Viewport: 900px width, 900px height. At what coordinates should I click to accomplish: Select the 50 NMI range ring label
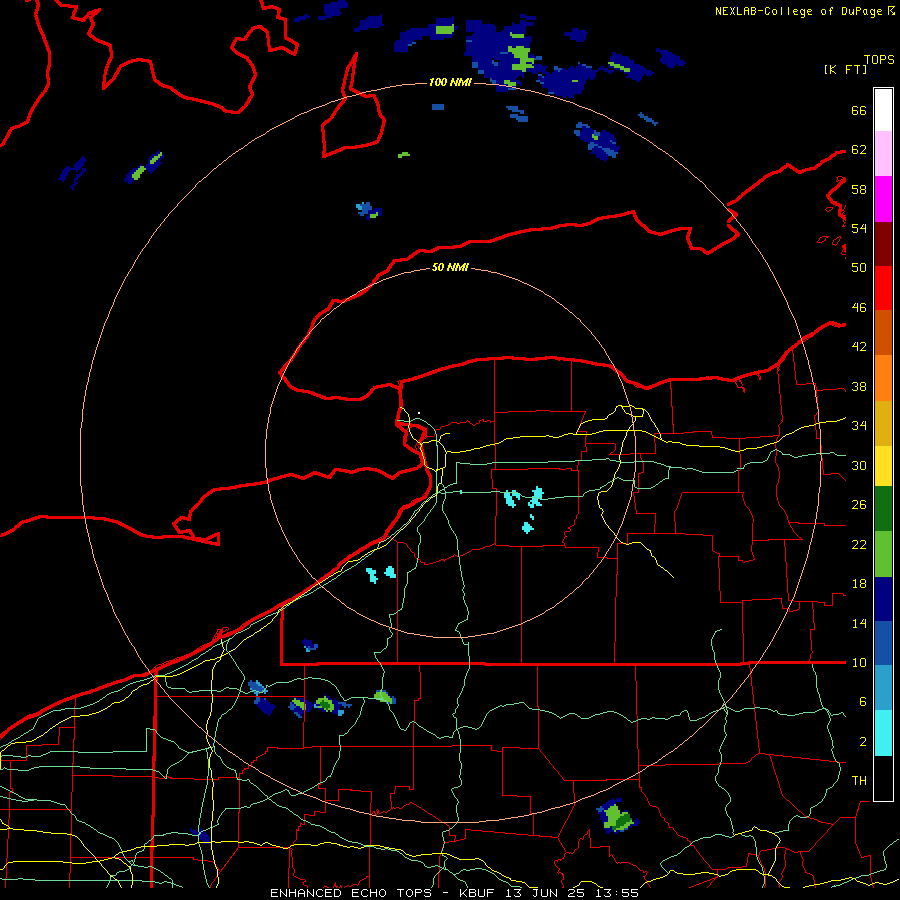point(450,267)
